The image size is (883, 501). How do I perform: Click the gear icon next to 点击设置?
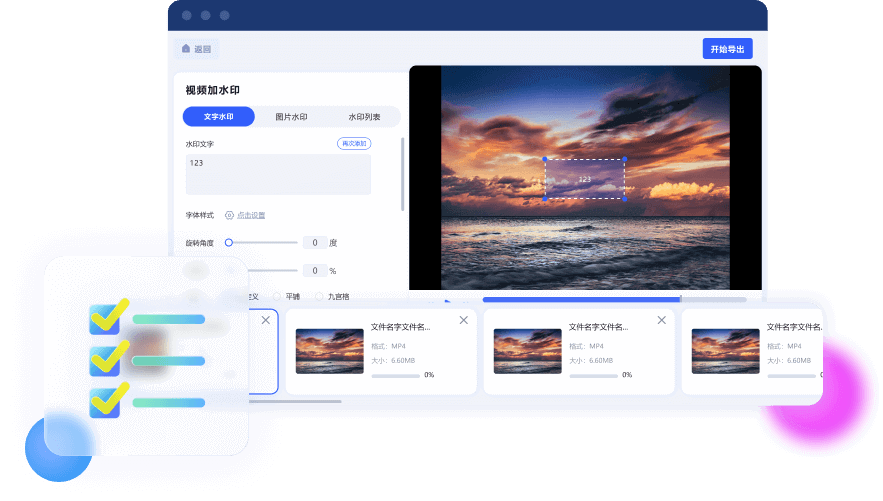point(229,215)
